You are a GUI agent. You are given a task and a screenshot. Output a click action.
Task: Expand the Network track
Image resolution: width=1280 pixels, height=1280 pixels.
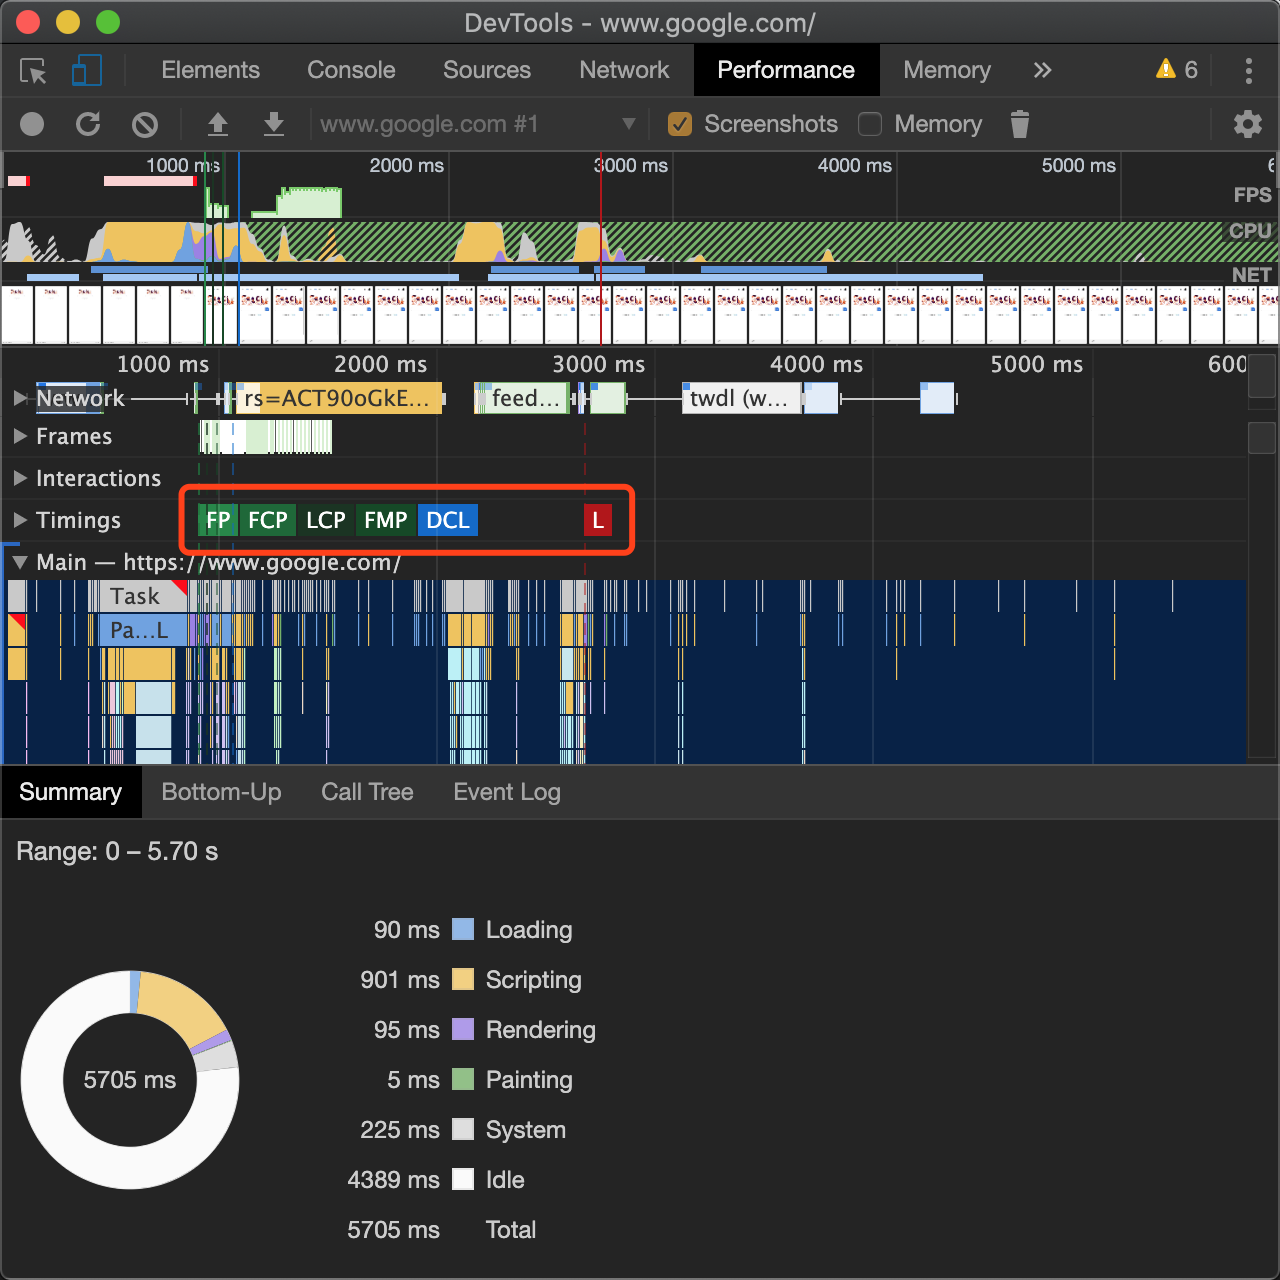pos(20,398)
